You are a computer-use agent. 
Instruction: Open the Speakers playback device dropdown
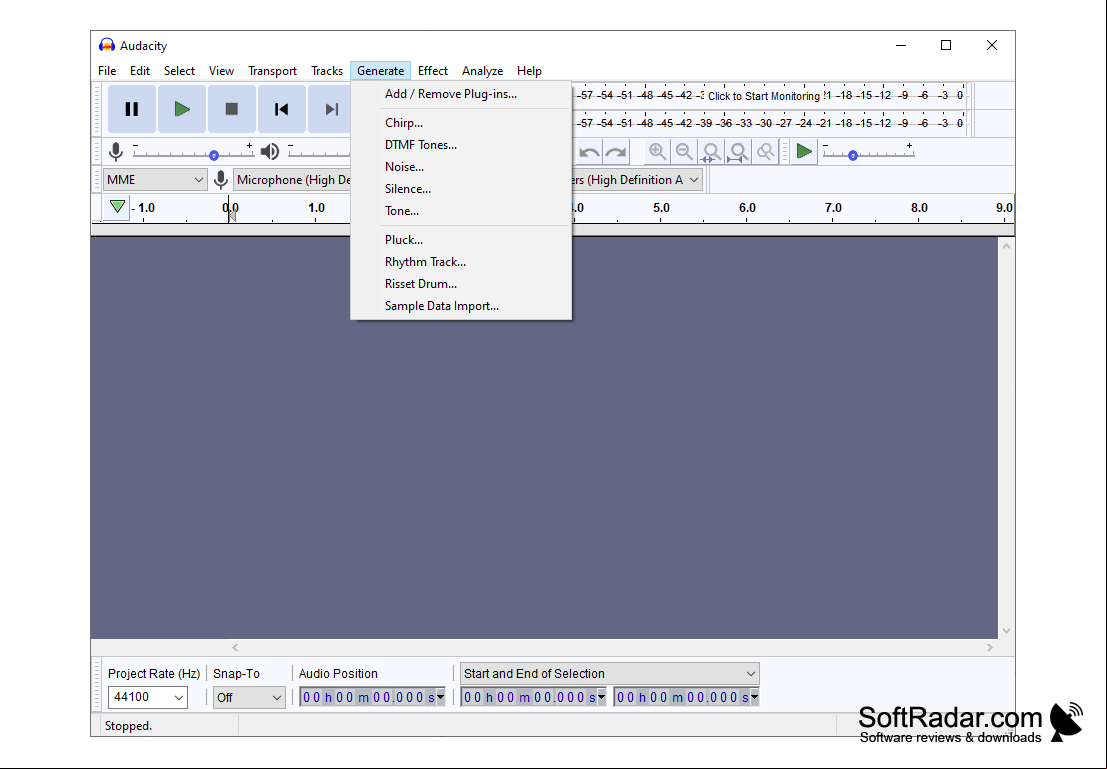pos(638,180)
